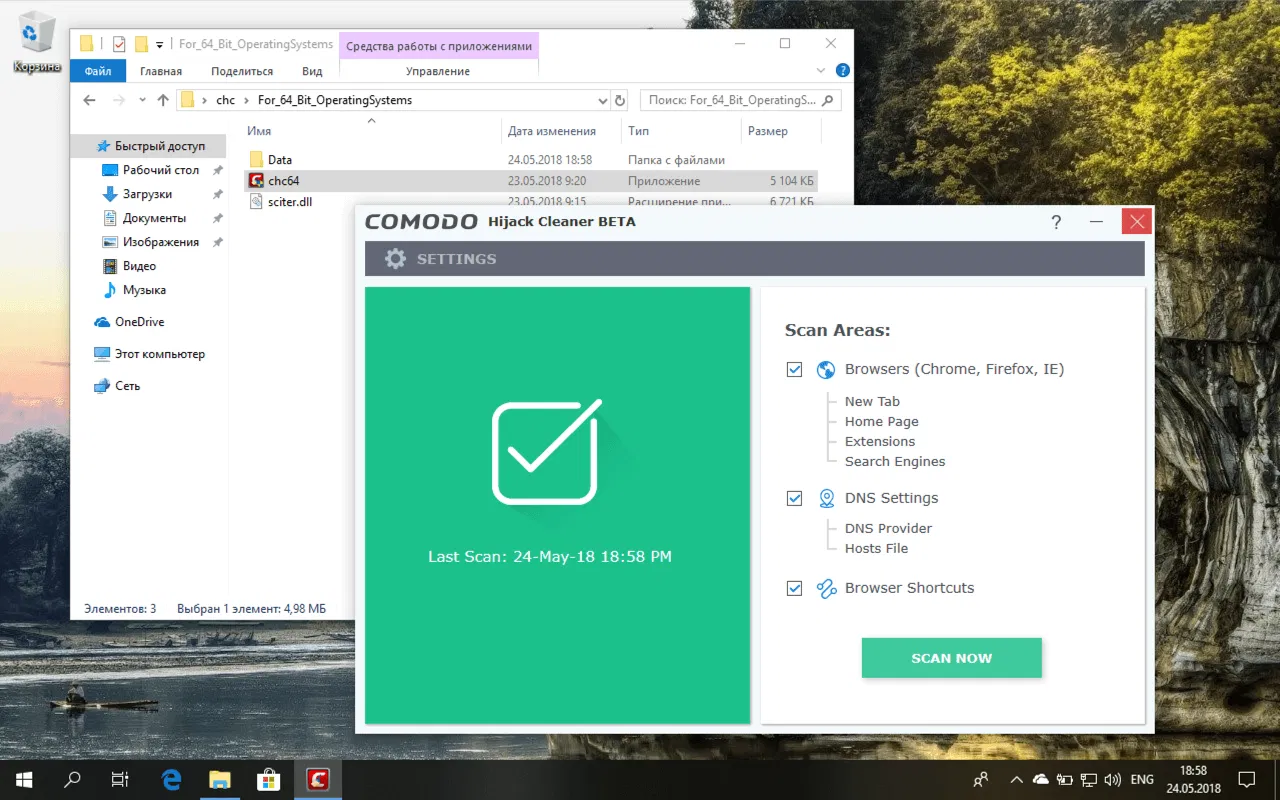Show hidden tray icons chevron
The height and width of the screenshot is (800, 1280).
[x=1017, y=779]
